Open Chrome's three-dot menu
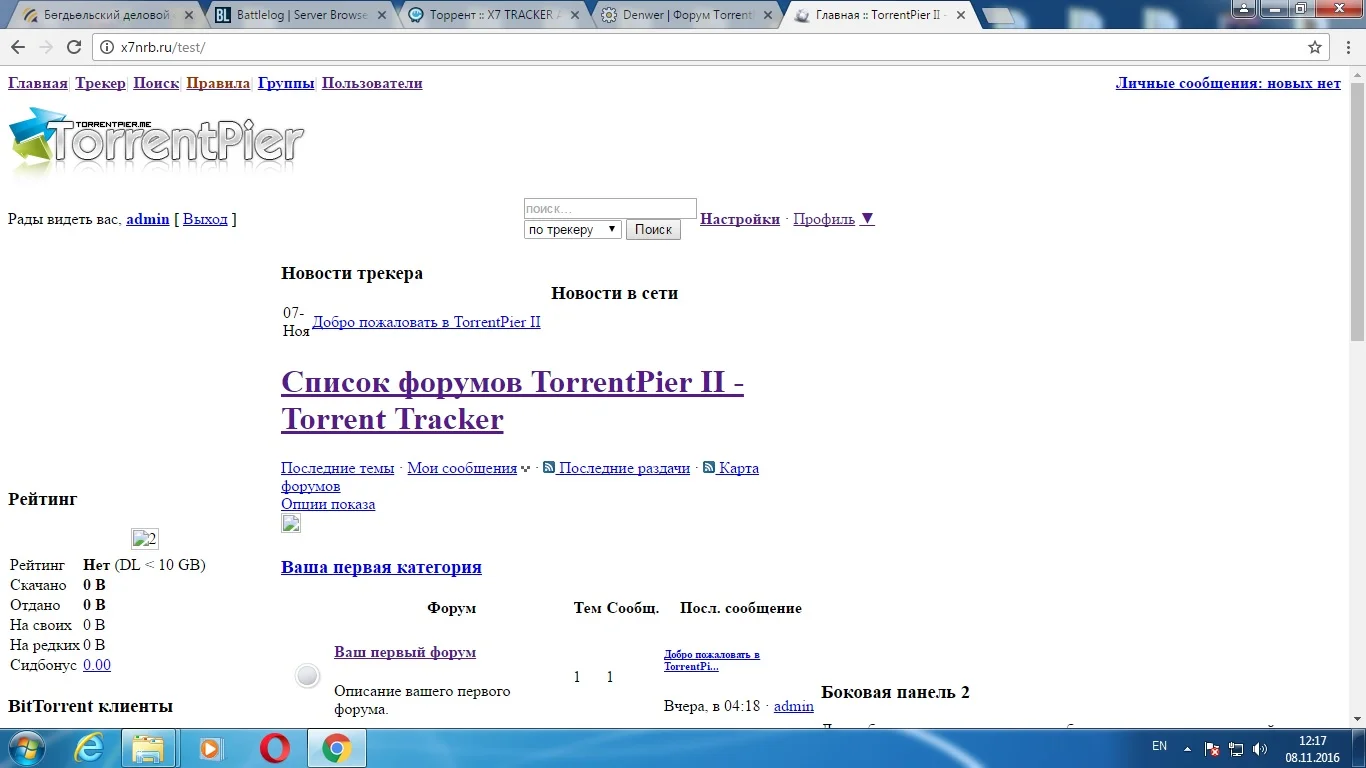The image size is (1366, 768). pos(1347,47)
